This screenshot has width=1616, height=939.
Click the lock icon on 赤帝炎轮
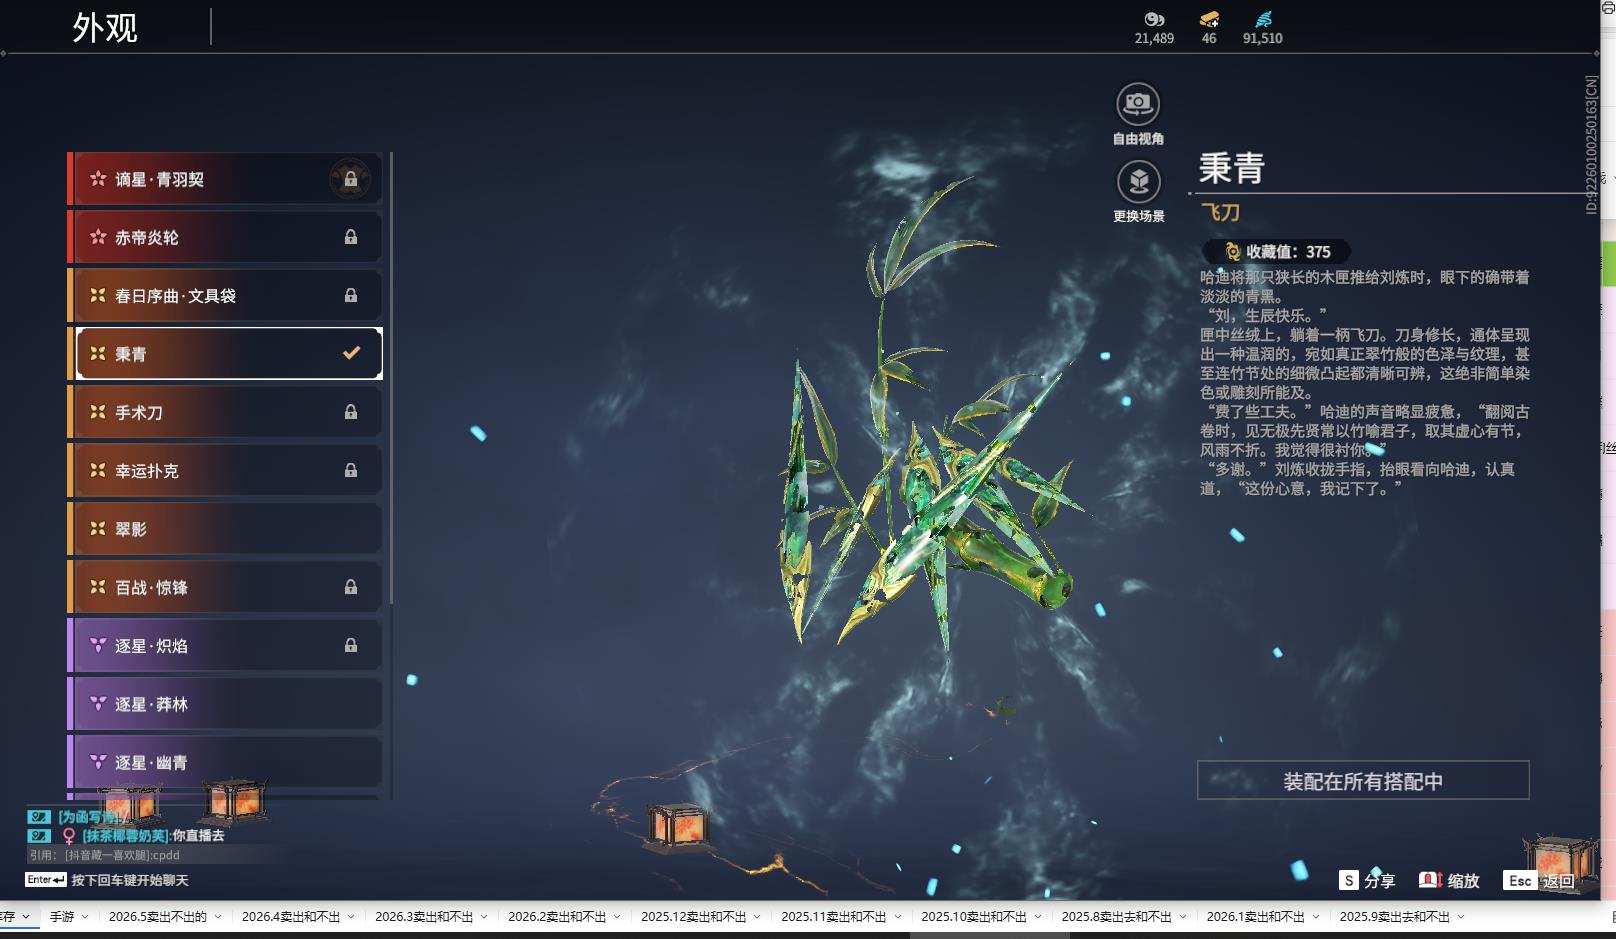click(x=351, y=237)
